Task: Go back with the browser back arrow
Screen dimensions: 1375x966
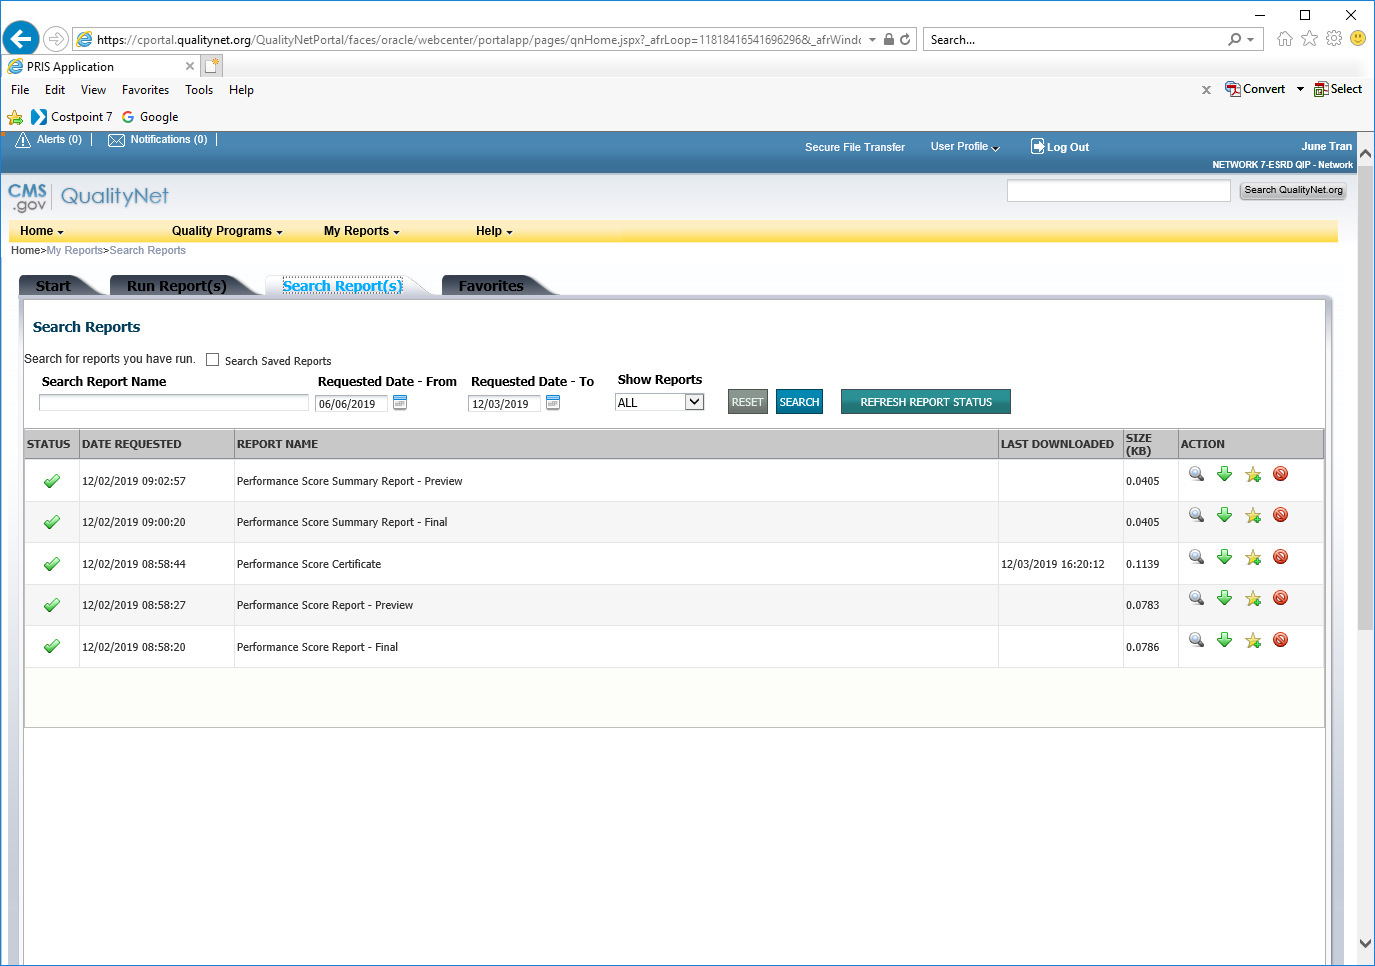Action: coord(21,39)
